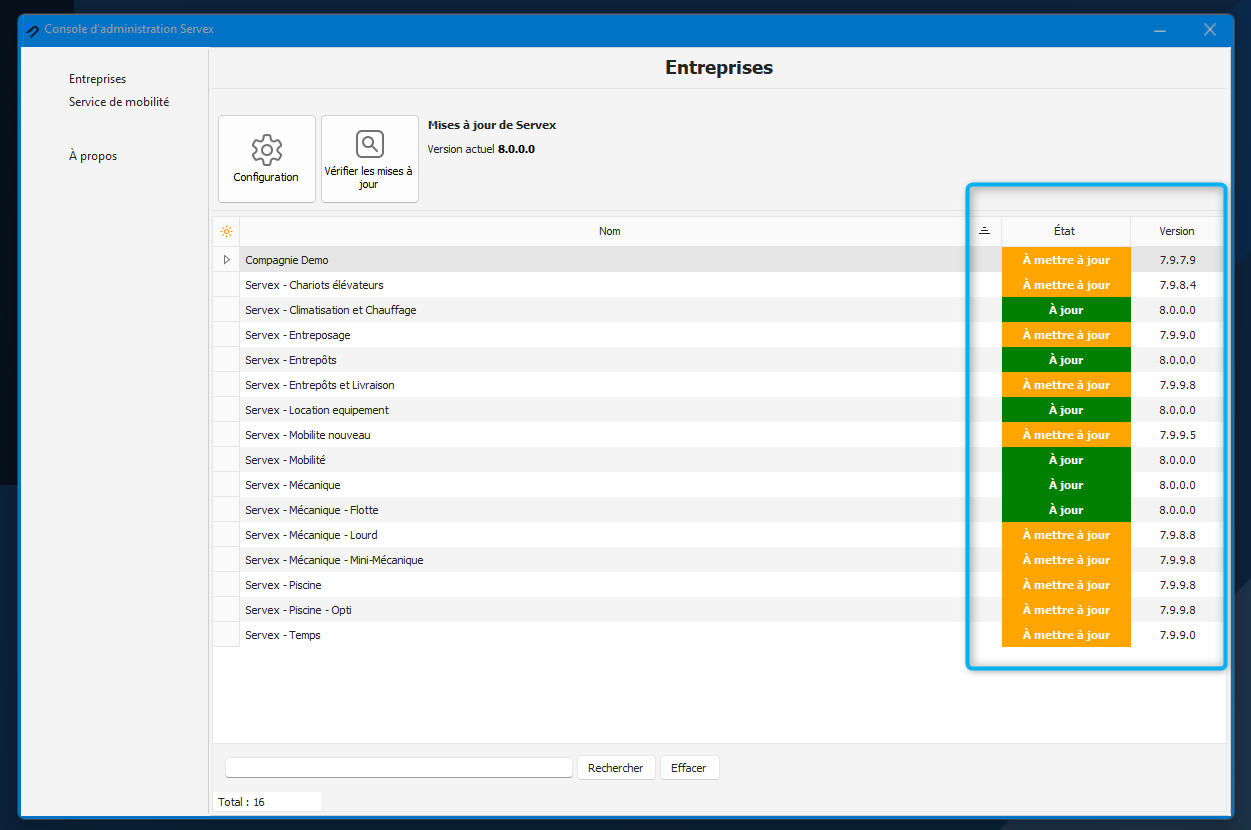This screenshot has height=830, width=1251.
Task: Open Service de mobilité in sidebar
Action: coord(118,102)
